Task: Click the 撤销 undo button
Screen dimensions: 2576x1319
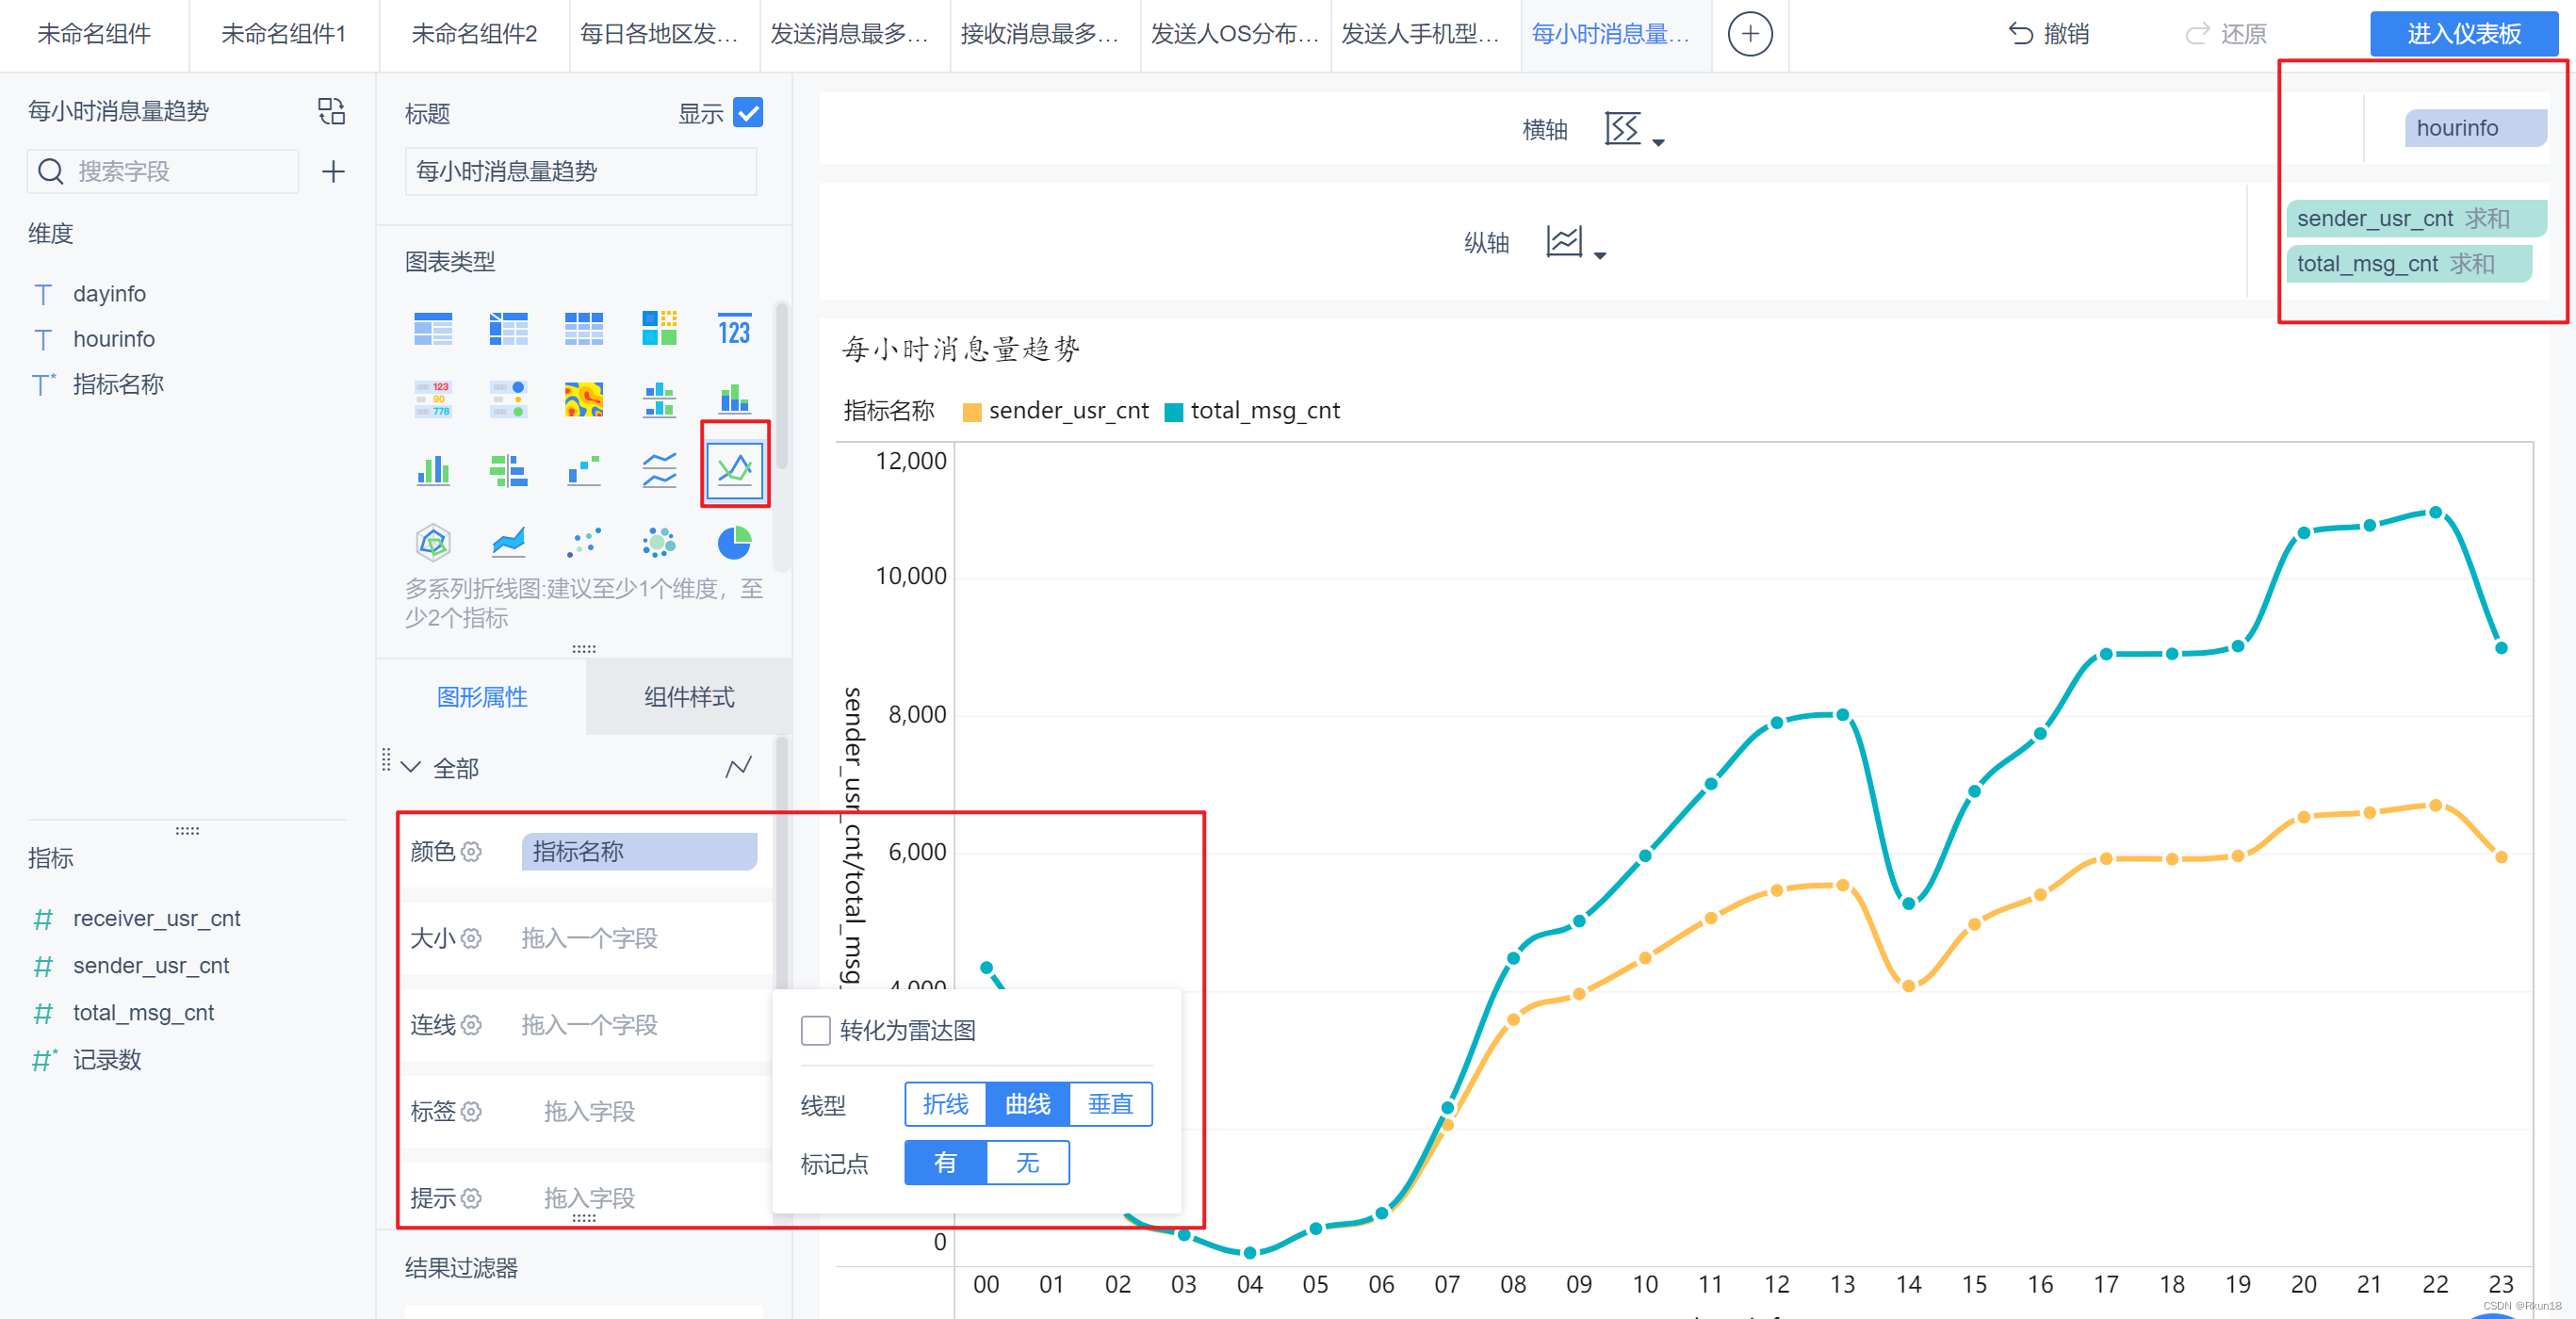Action: click(2048, 34)
